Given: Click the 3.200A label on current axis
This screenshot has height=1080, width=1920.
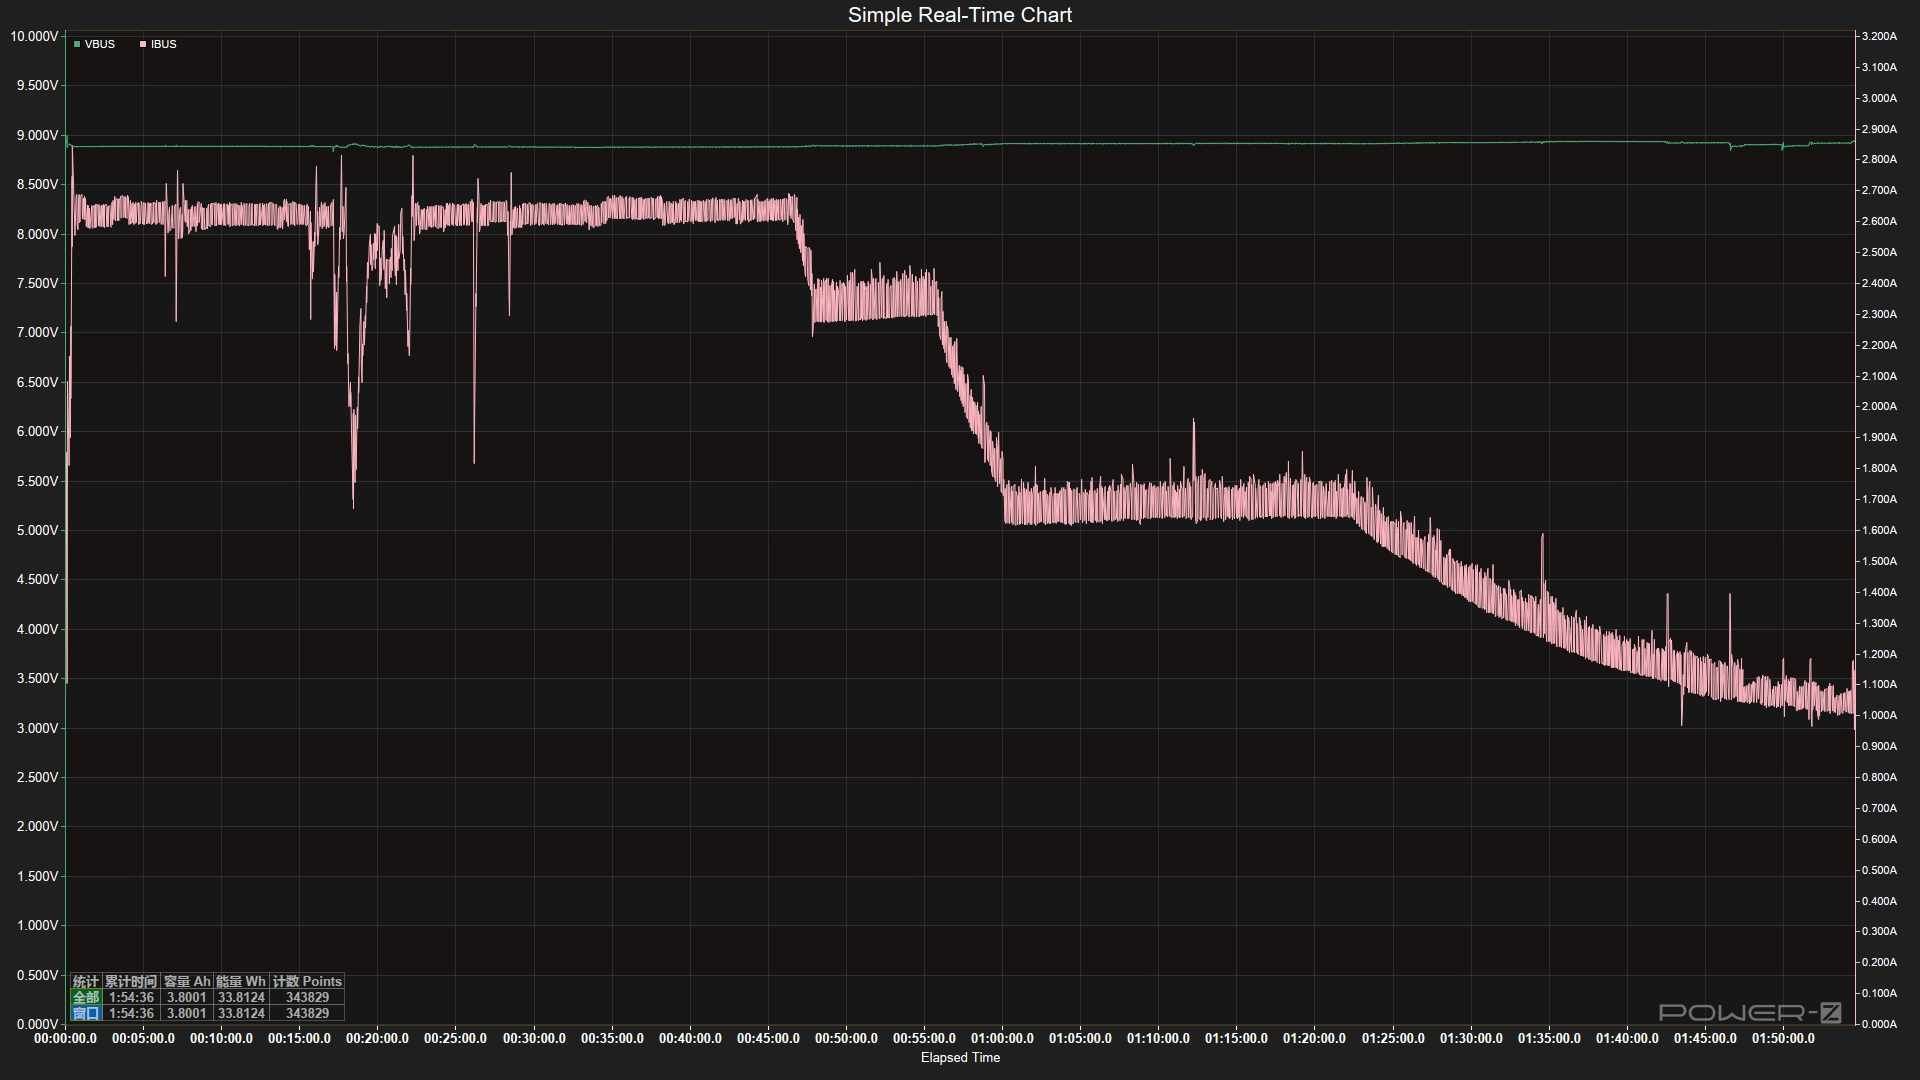Looking at the screenshot, I should pyautogui.click(x=1879, y=36).
